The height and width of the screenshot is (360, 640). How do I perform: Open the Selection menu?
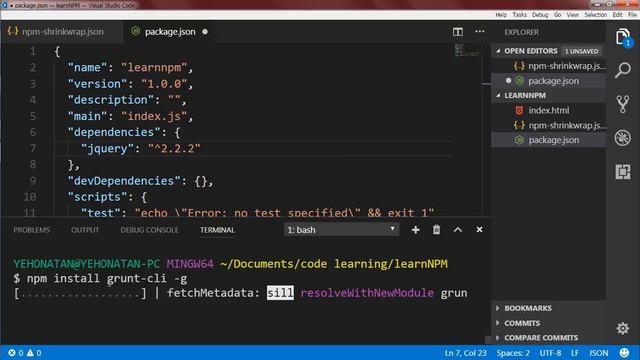596,15
